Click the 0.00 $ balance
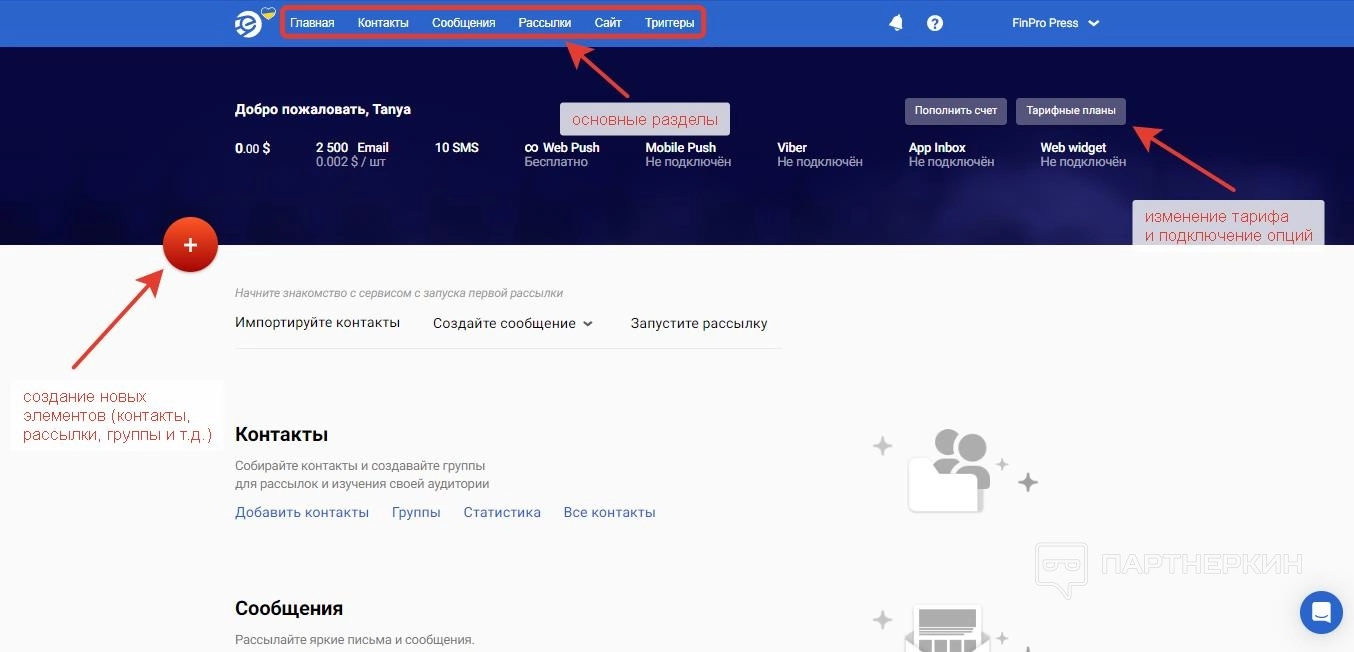Image resolution: width=1354 pixels, height=652 pixels. click(x=253, y=148)
